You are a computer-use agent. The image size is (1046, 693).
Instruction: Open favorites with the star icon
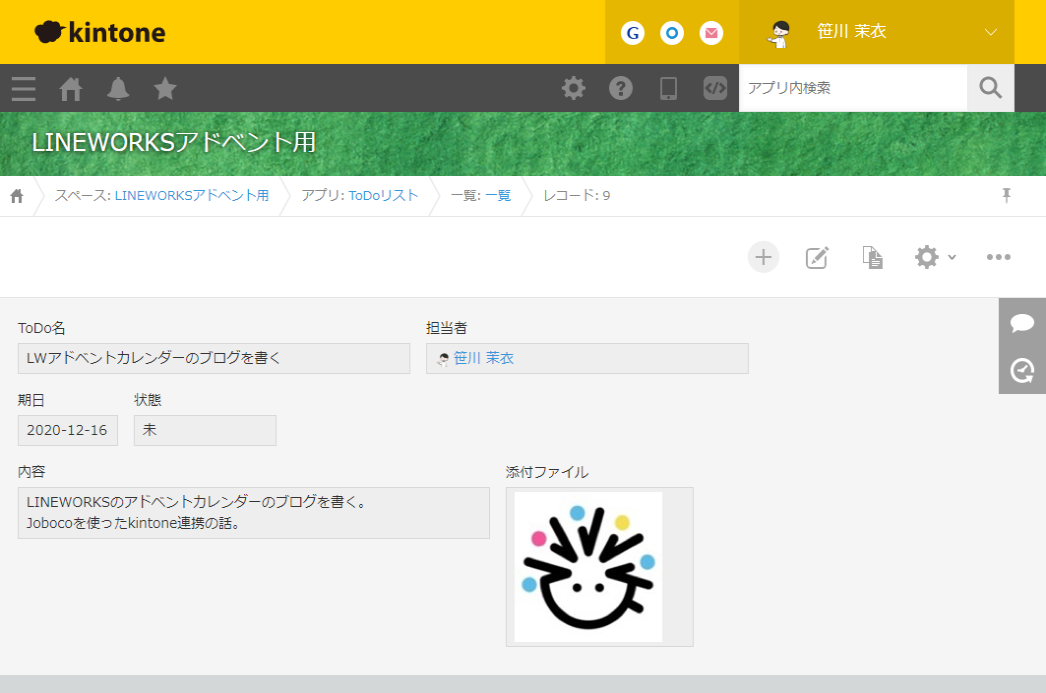tap(164, 88)
